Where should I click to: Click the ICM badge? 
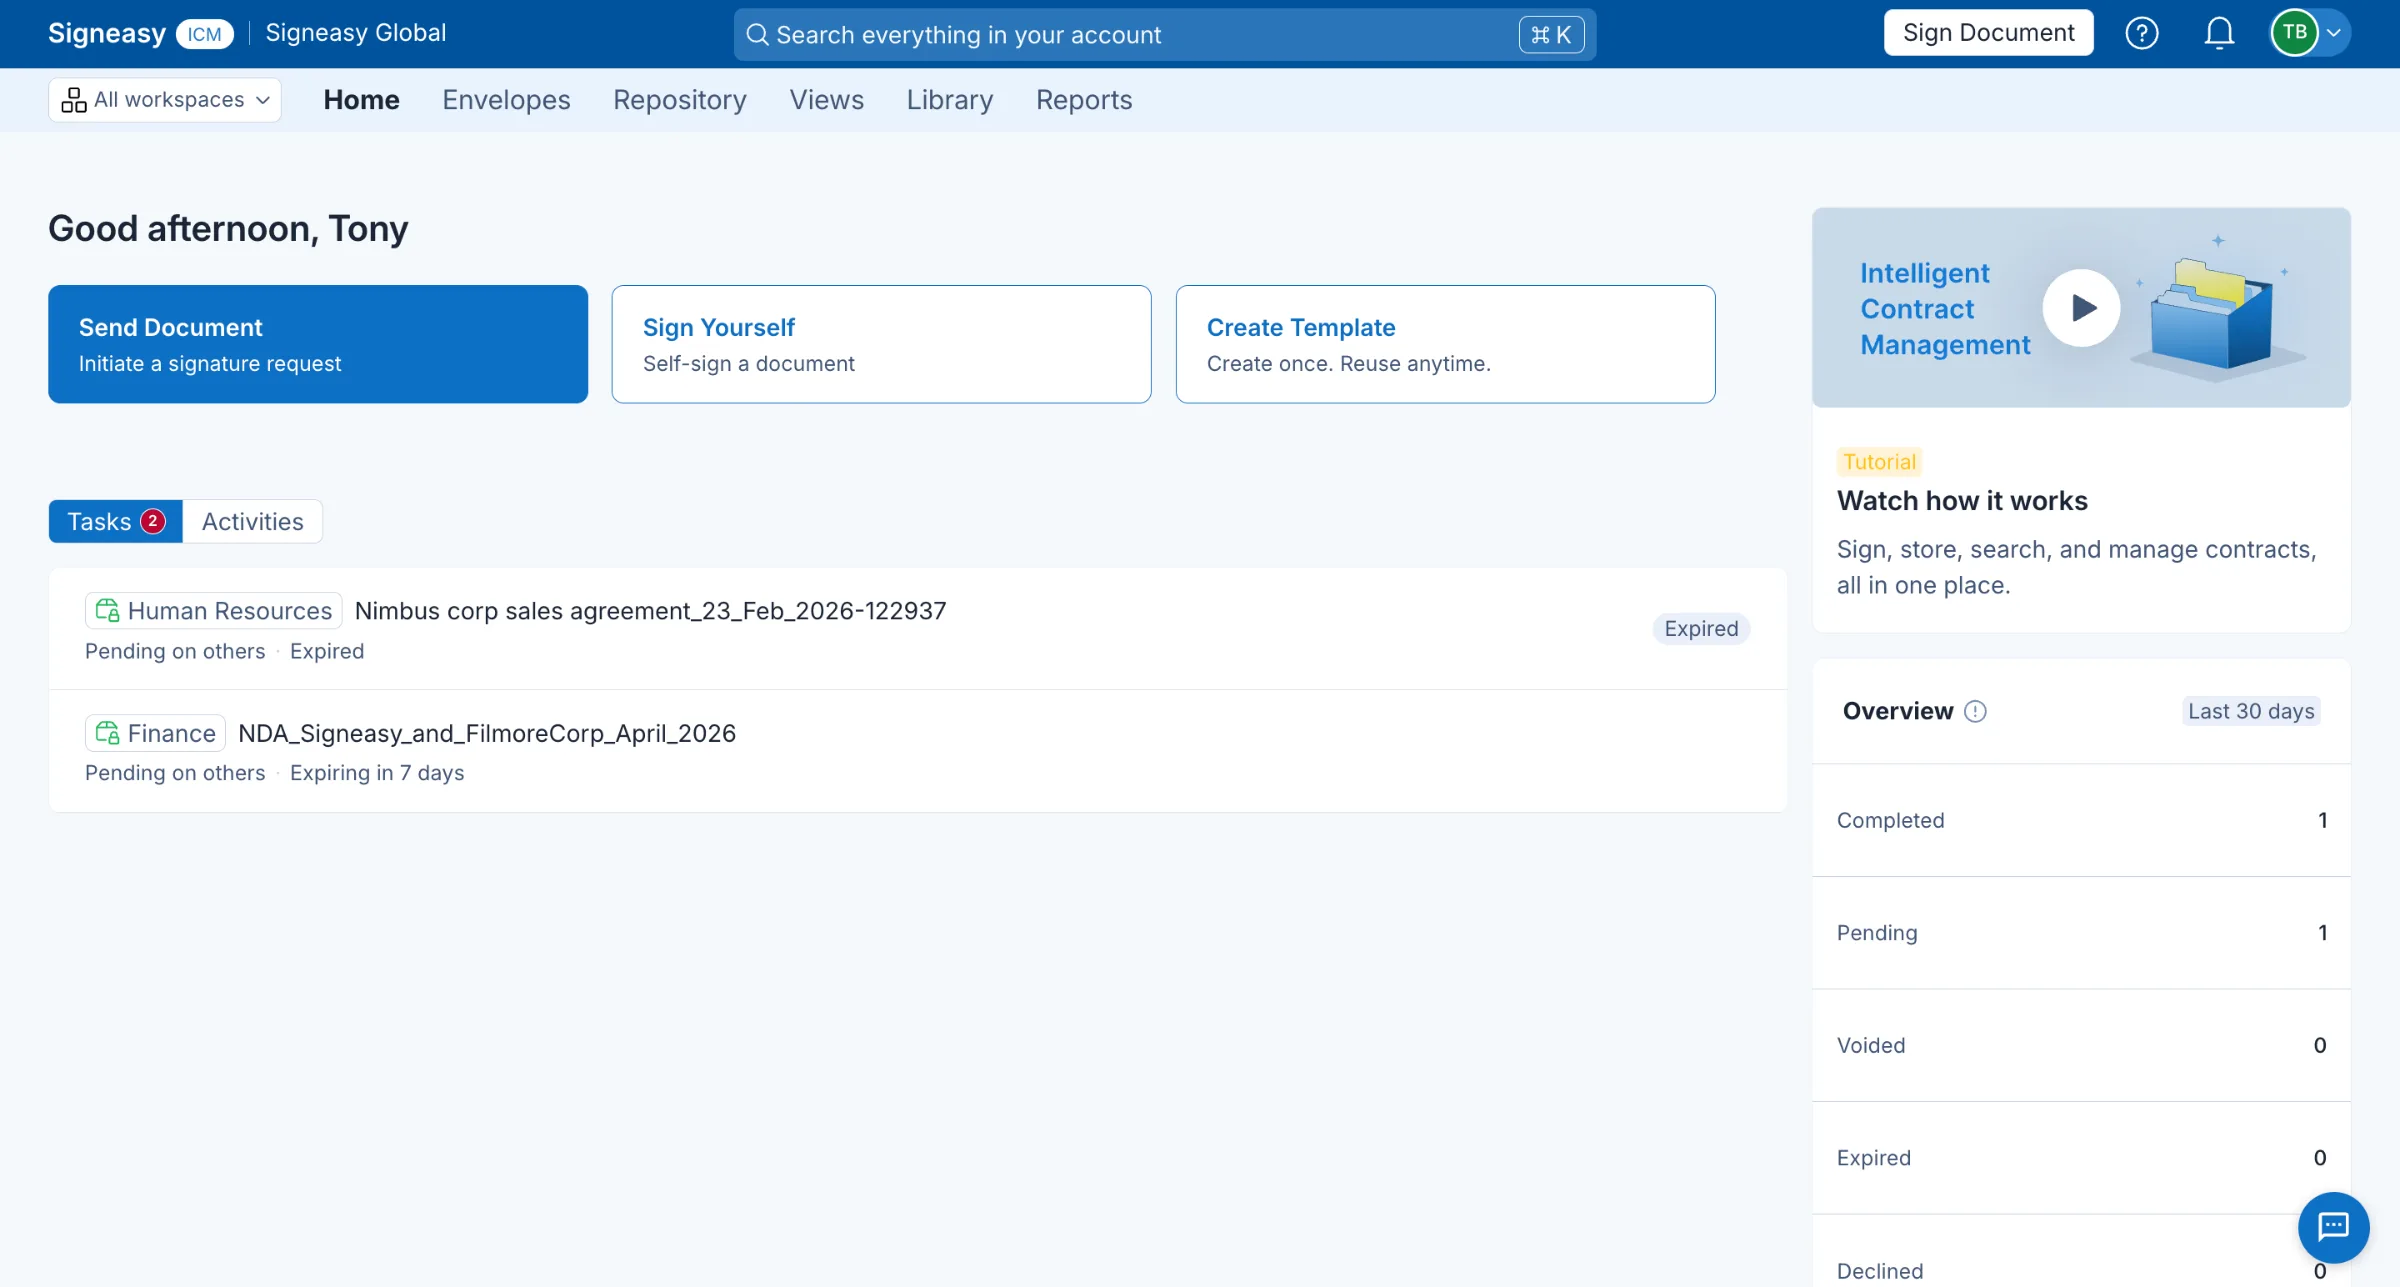(204, 34)
